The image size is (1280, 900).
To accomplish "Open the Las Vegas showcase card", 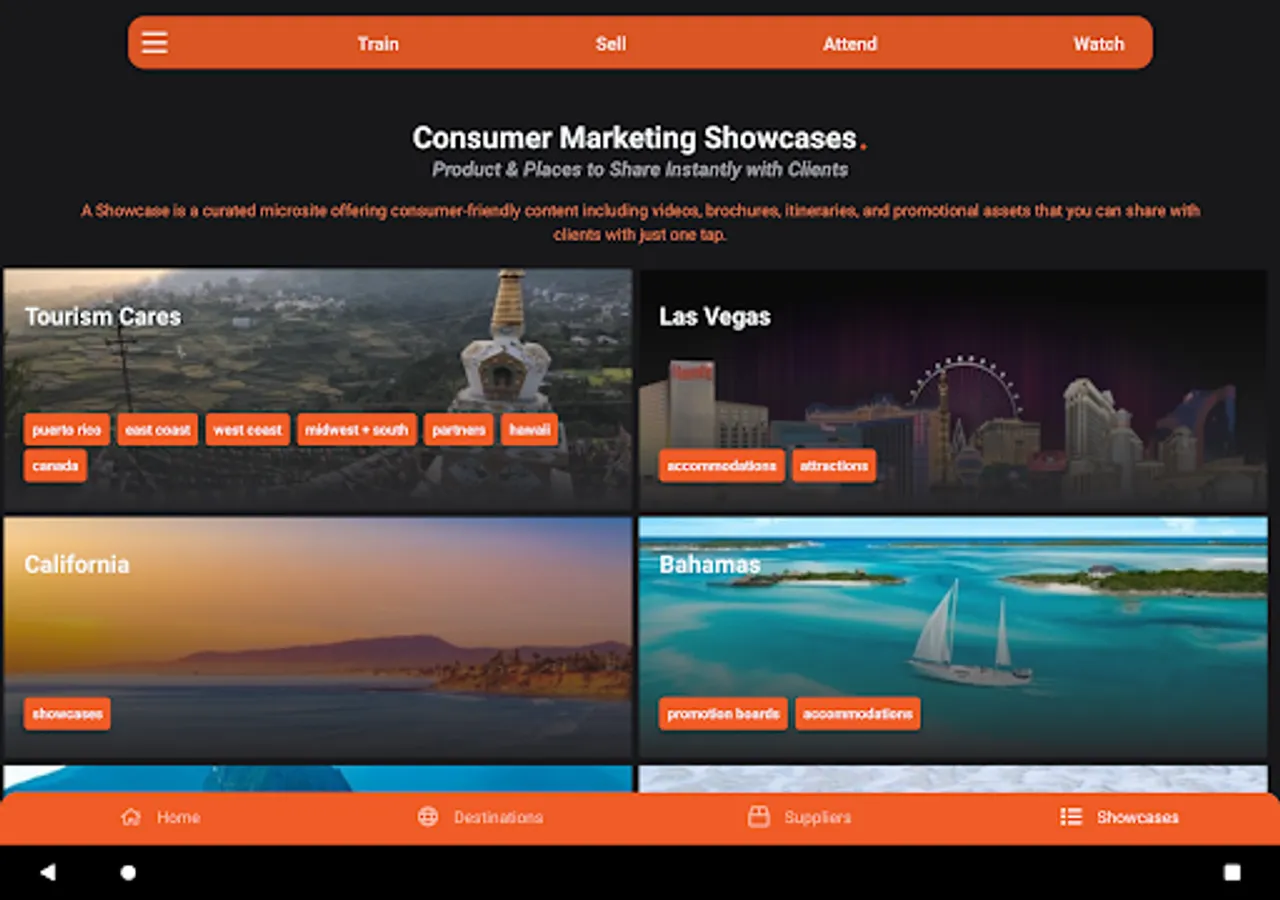I will coord(953,390).
